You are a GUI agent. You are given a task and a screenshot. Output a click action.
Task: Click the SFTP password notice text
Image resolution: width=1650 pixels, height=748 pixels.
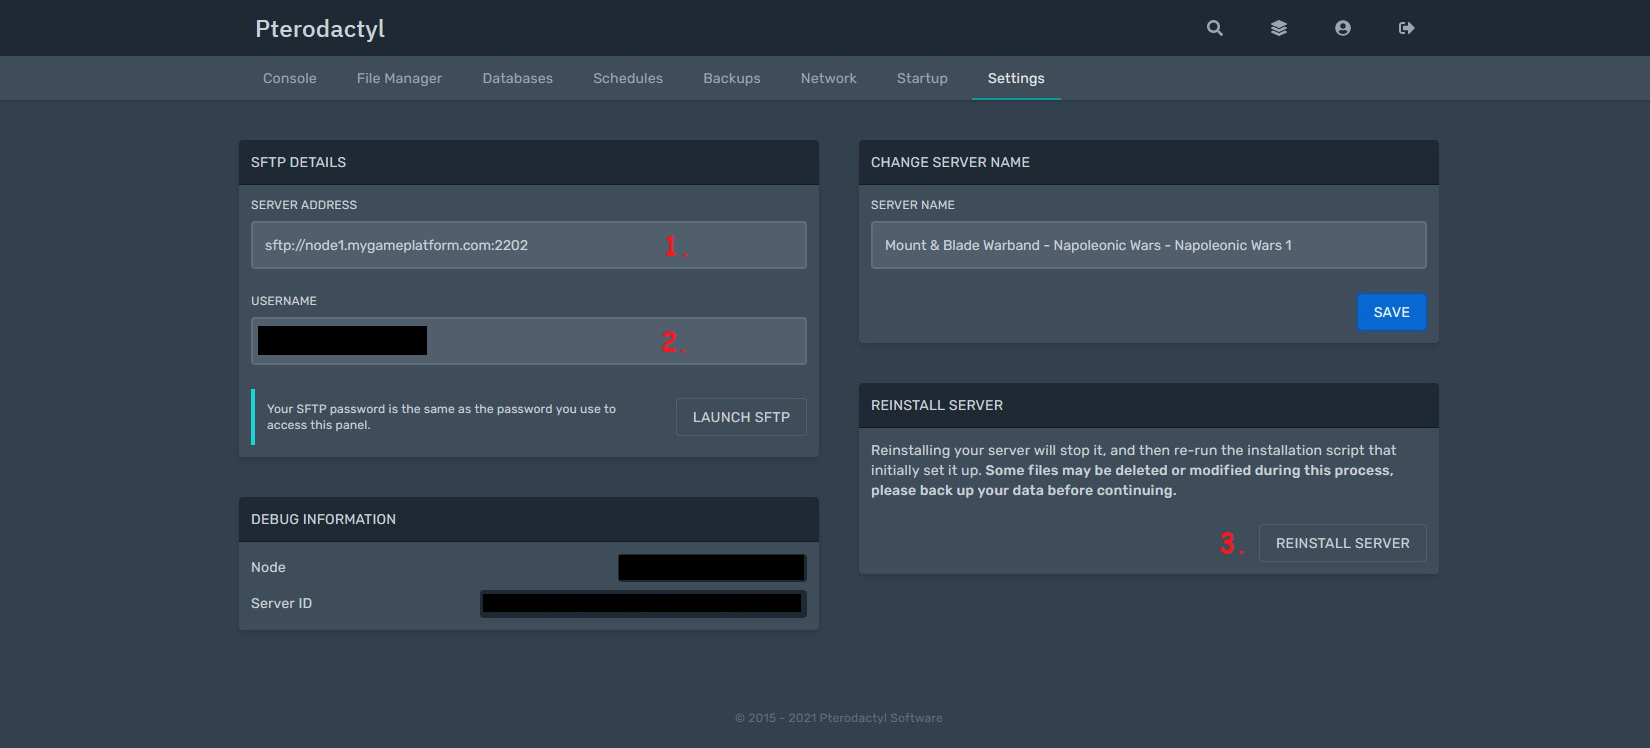point(441,417)
